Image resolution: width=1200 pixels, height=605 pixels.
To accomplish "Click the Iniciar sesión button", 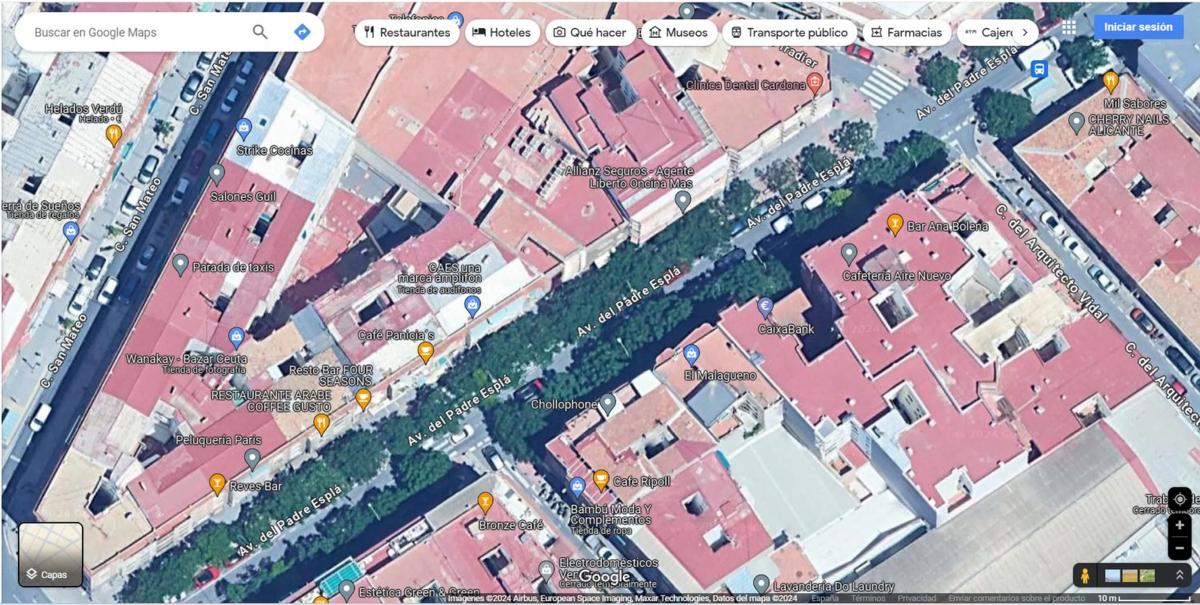I will click(x=1138, y=27).
